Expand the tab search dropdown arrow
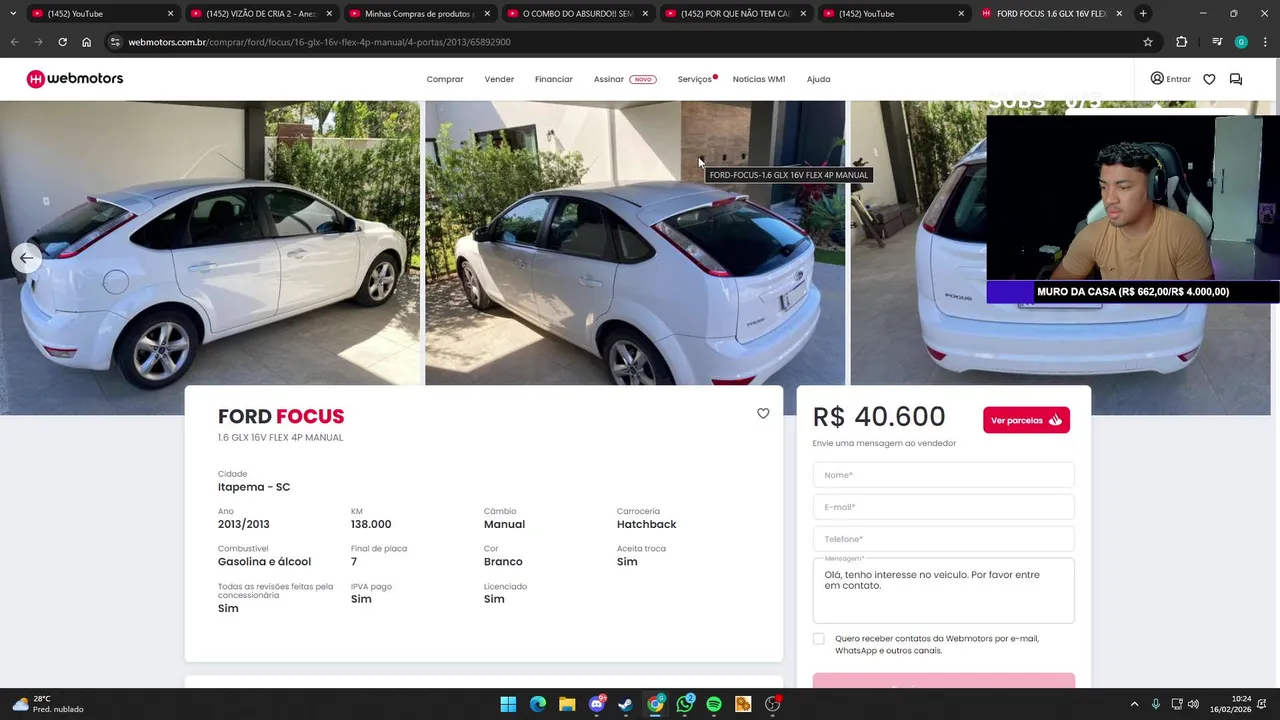 click(13, 13)
